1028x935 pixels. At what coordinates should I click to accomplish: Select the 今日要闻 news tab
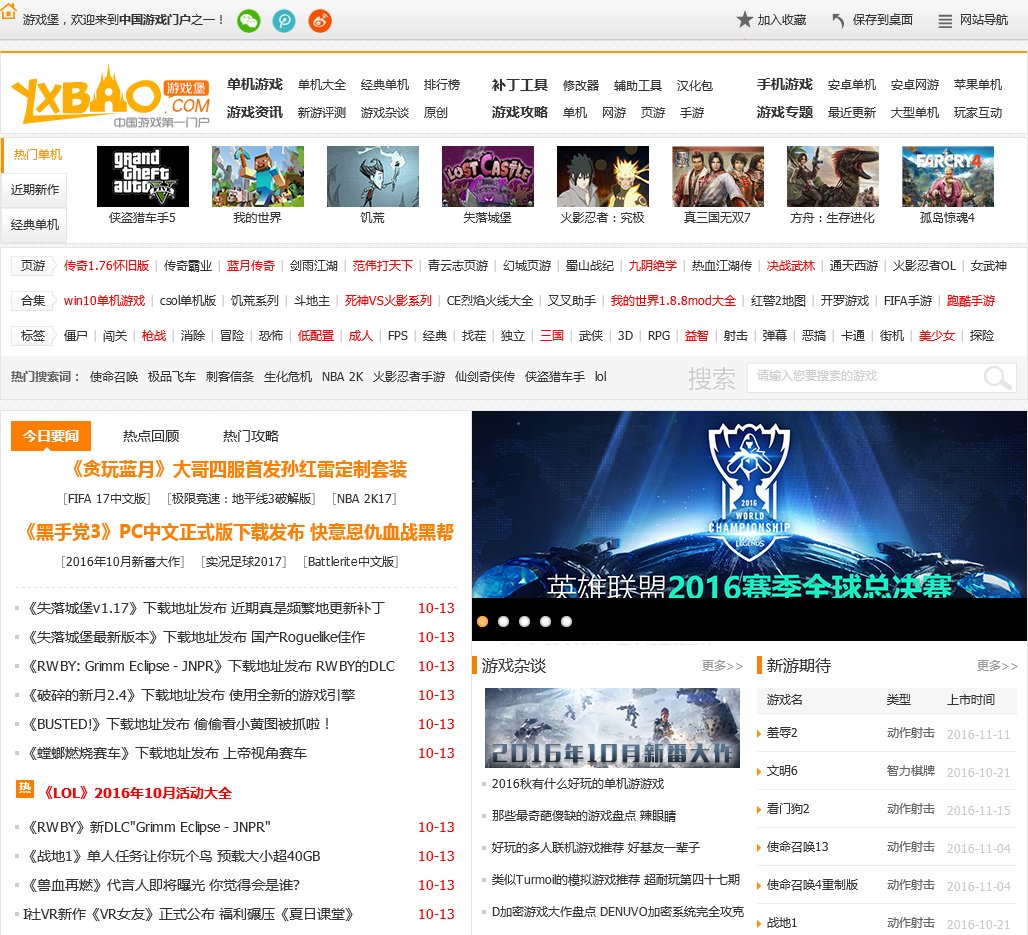pyautogui.click(x=51, y=436)
